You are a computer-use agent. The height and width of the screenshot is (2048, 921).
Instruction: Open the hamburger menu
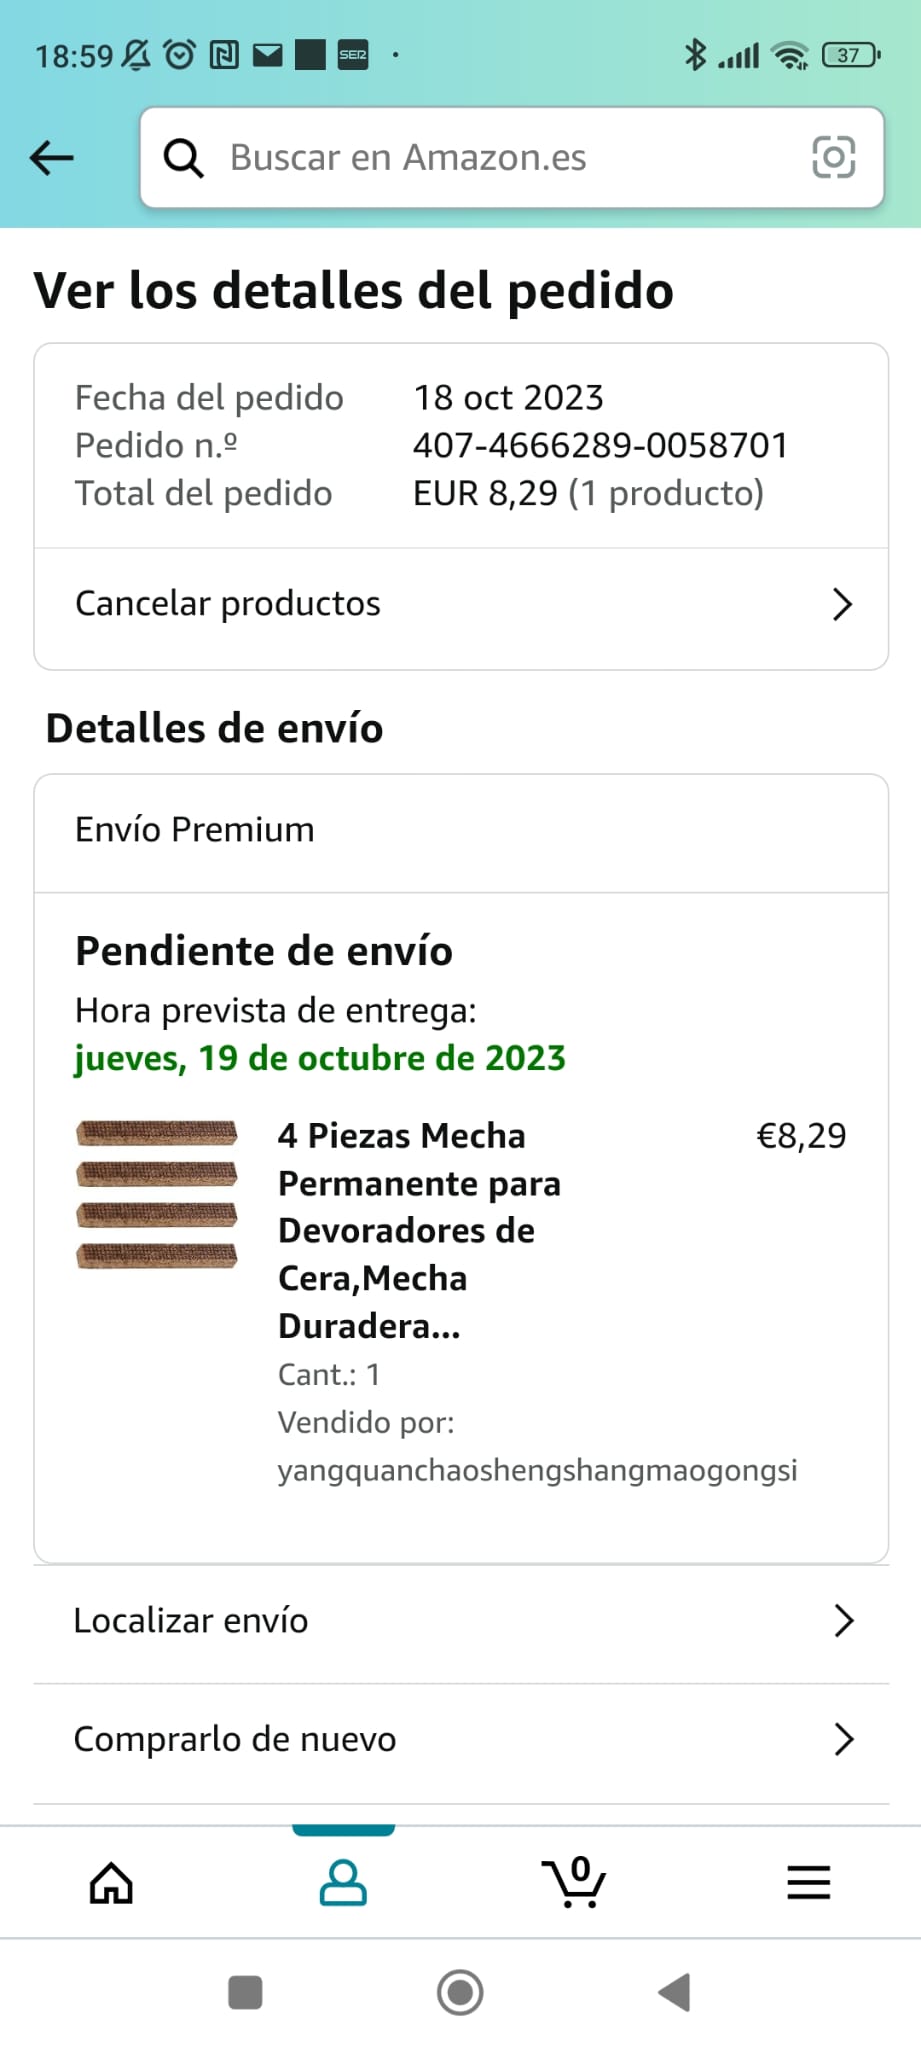pos(808,1883)
